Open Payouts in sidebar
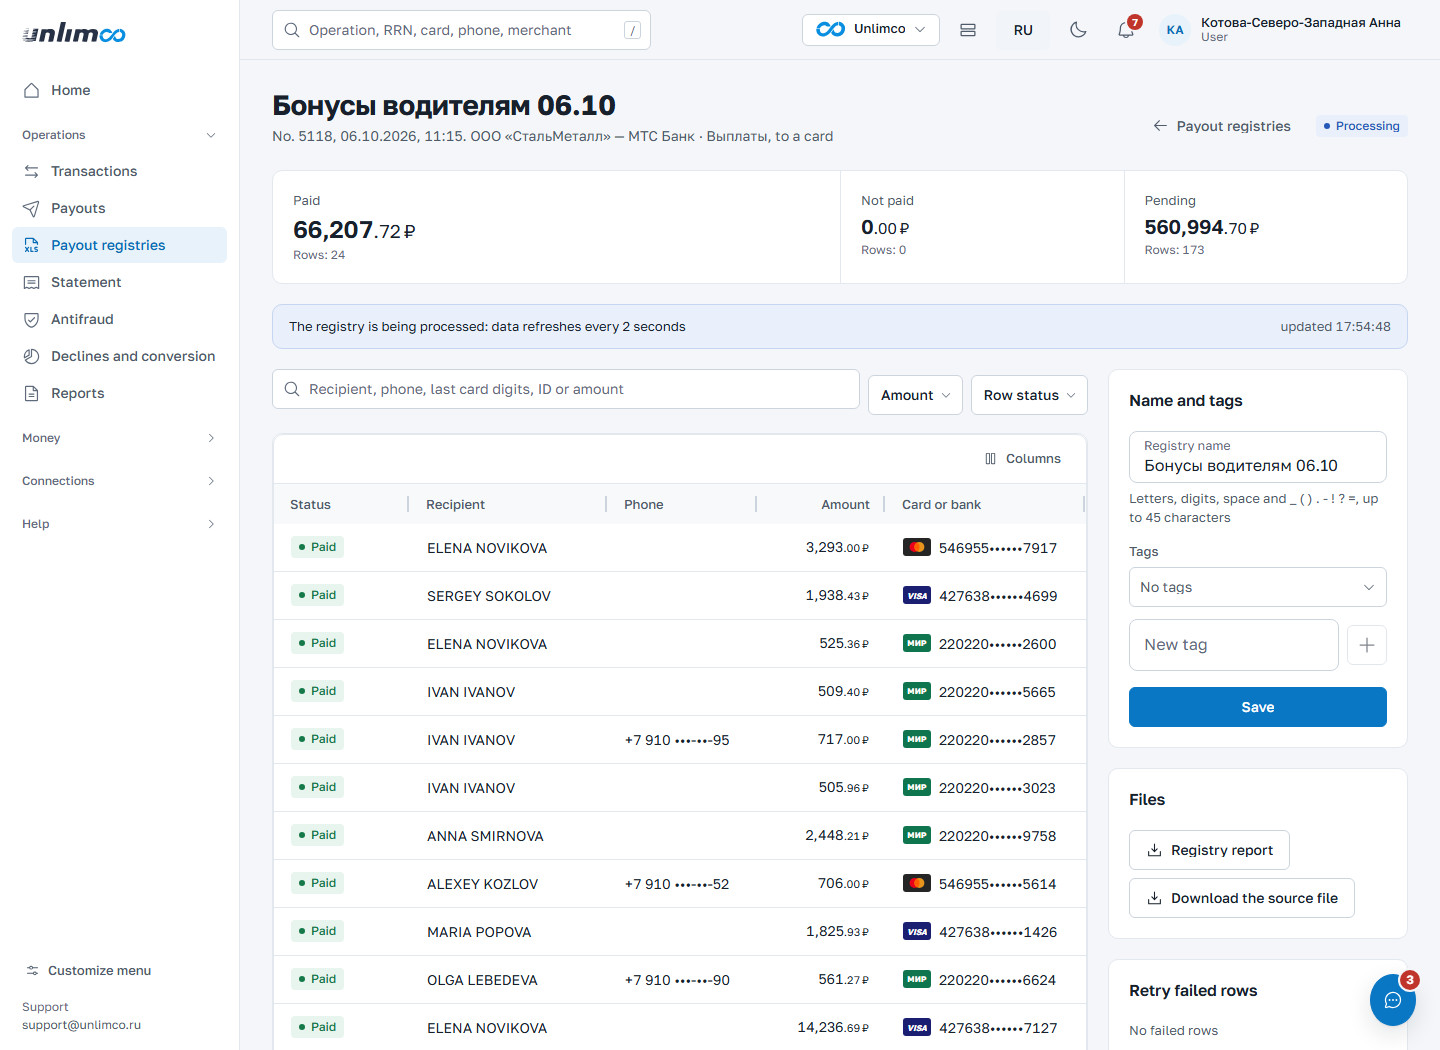The image size is (1440, 1050). click(119, 208)
